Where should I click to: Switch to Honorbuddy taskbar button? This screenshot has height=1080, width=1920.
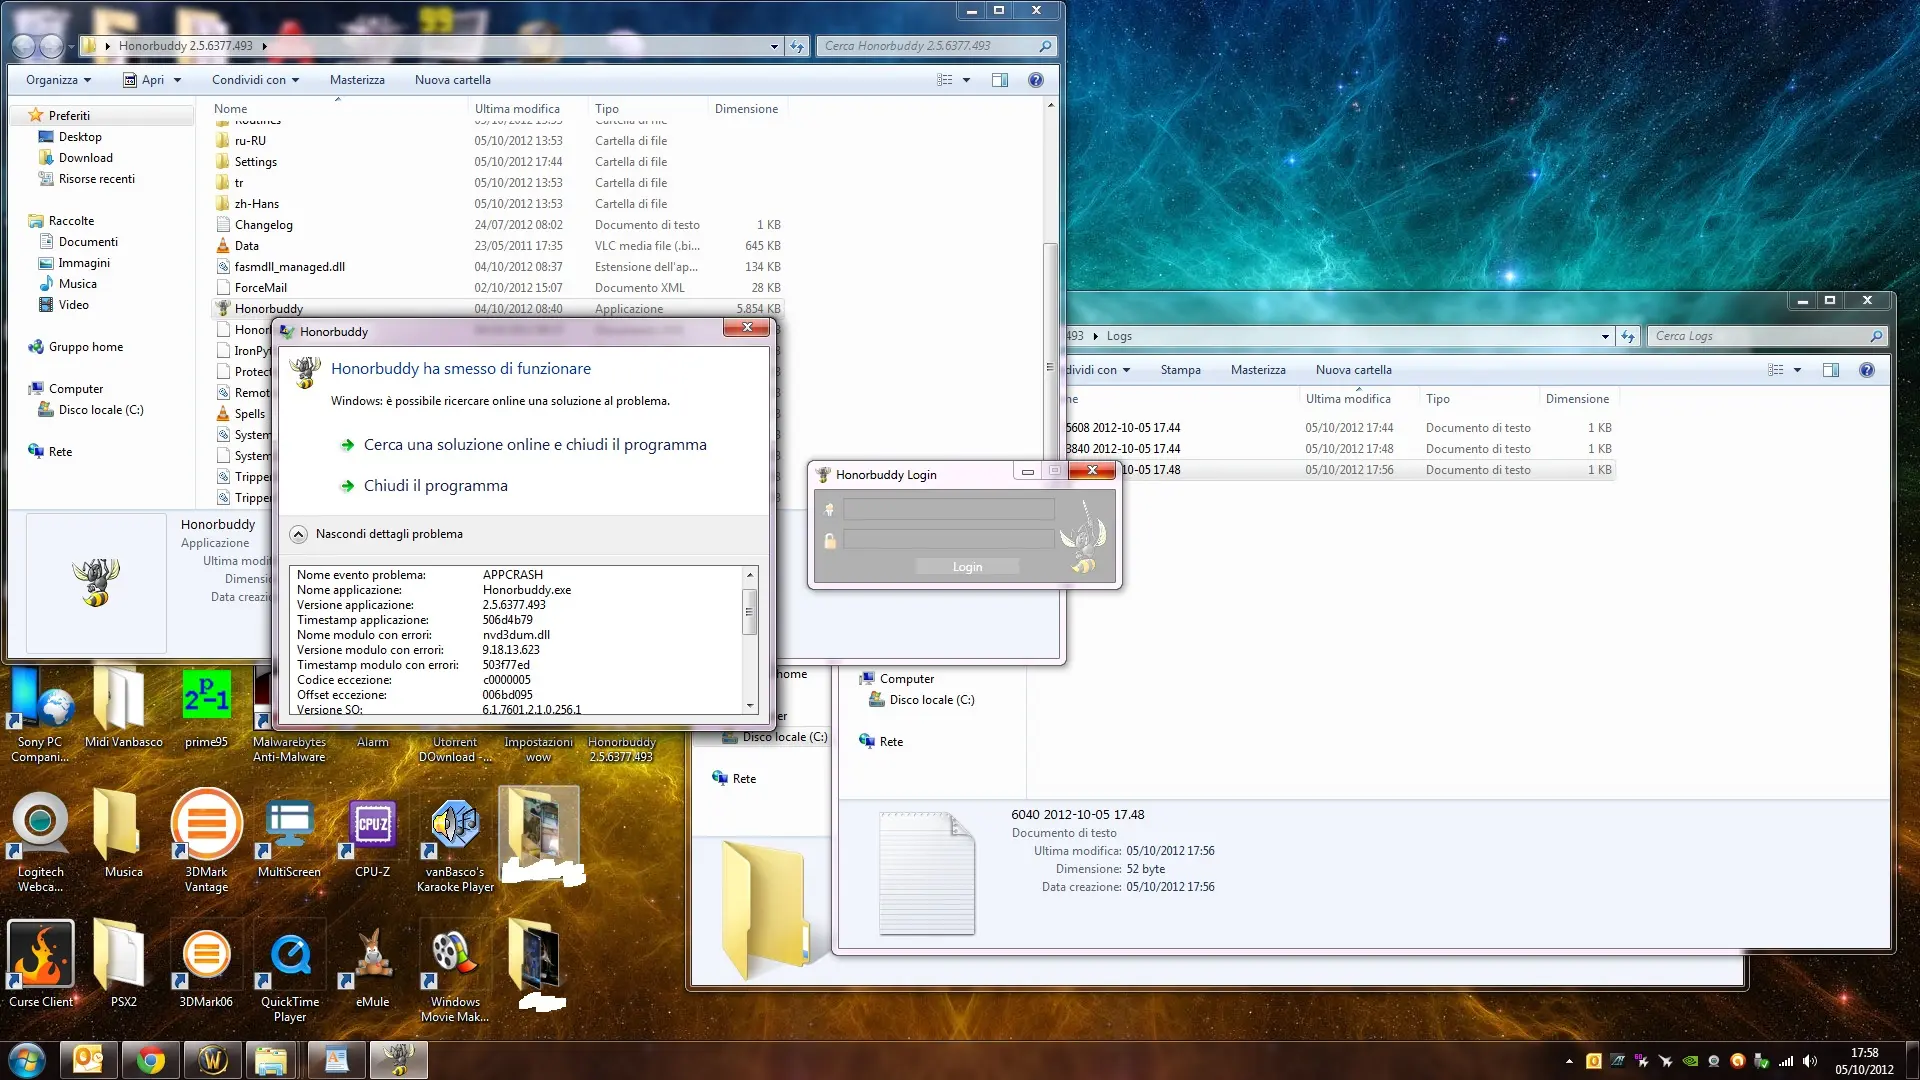pyautogui.click(x=399, y=1060)
